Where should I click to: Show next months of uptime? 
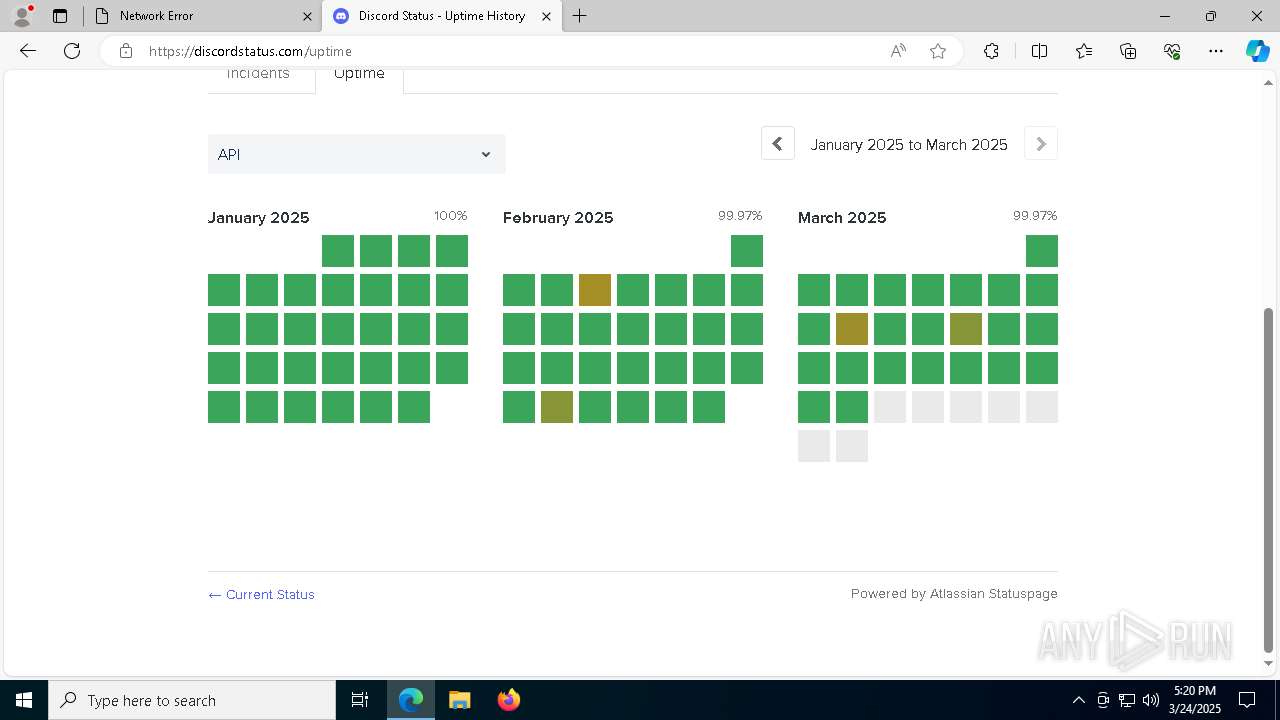click(x=1041, y=144)
